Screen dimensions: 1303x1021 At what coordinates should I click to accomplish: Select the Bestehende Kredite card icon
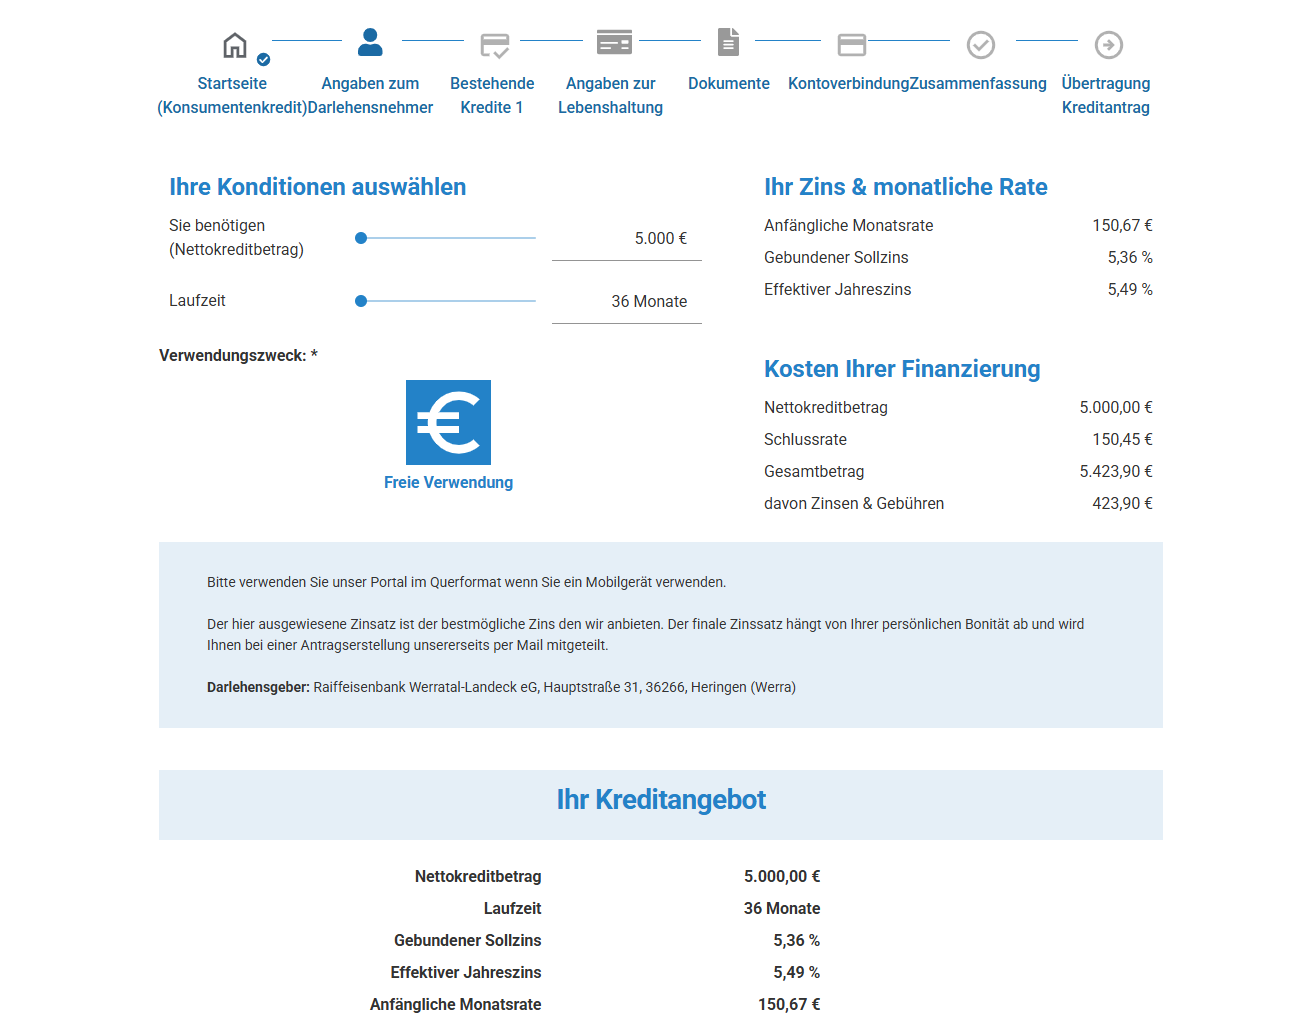pos(494,45)
